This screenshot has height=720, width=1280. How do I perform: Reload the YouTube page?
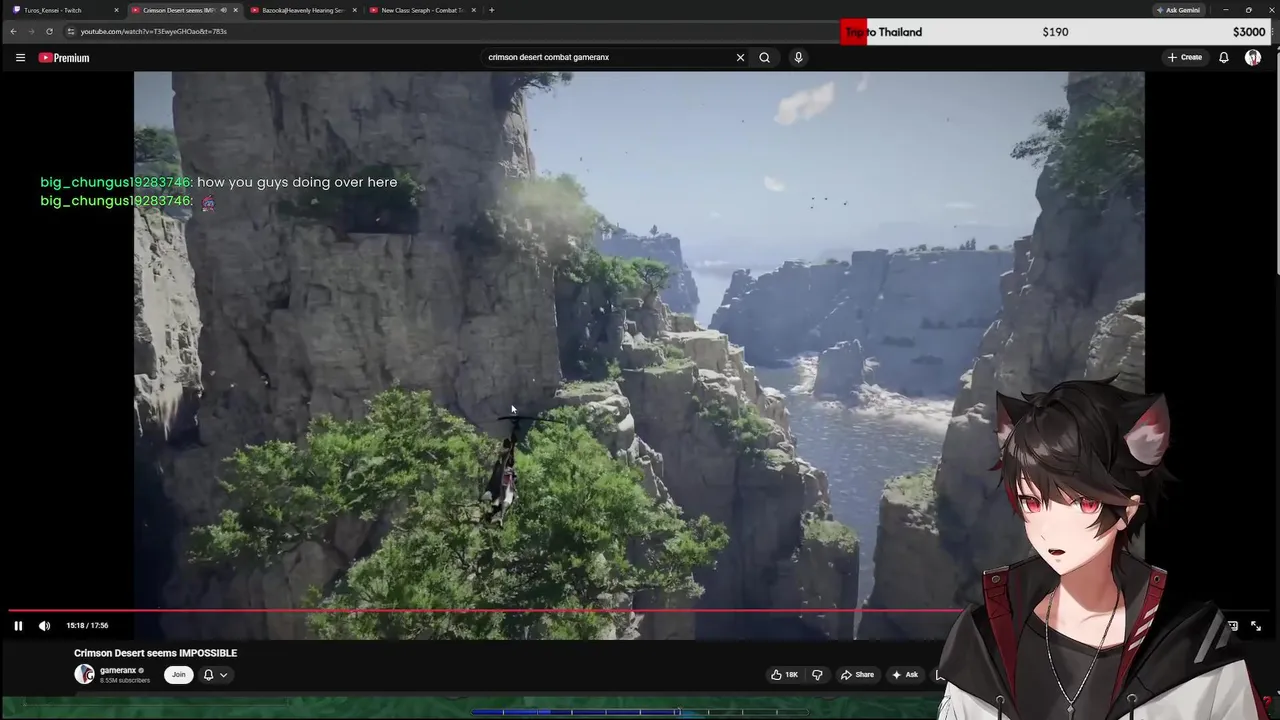(49, 31)
